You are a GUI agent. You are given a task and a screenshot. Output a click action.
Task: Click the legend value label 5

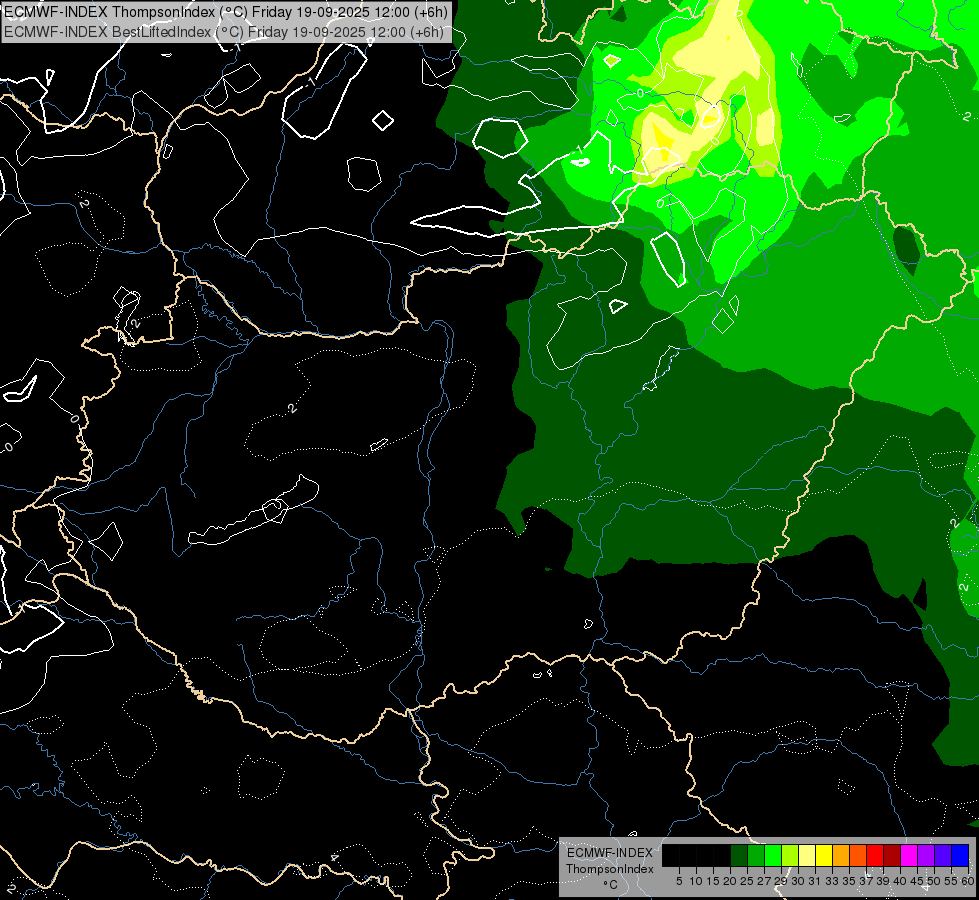679,881
